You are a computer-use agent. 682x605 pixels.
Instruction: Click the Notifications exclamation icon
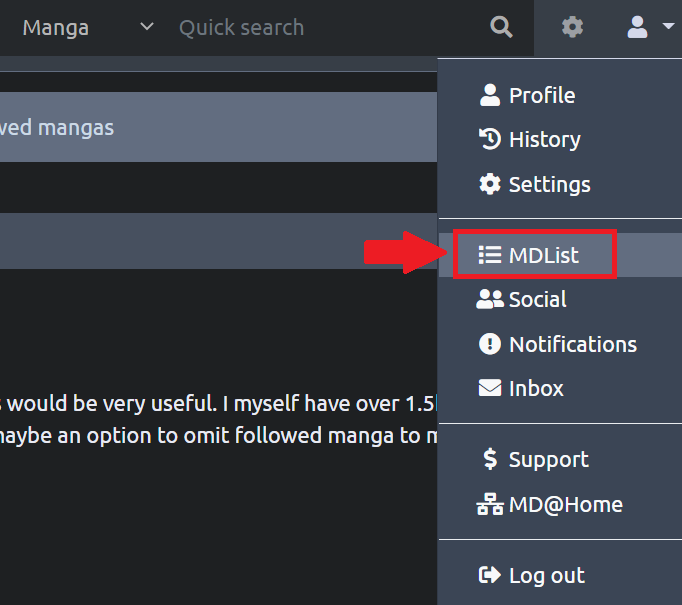(x=490, y=344)
